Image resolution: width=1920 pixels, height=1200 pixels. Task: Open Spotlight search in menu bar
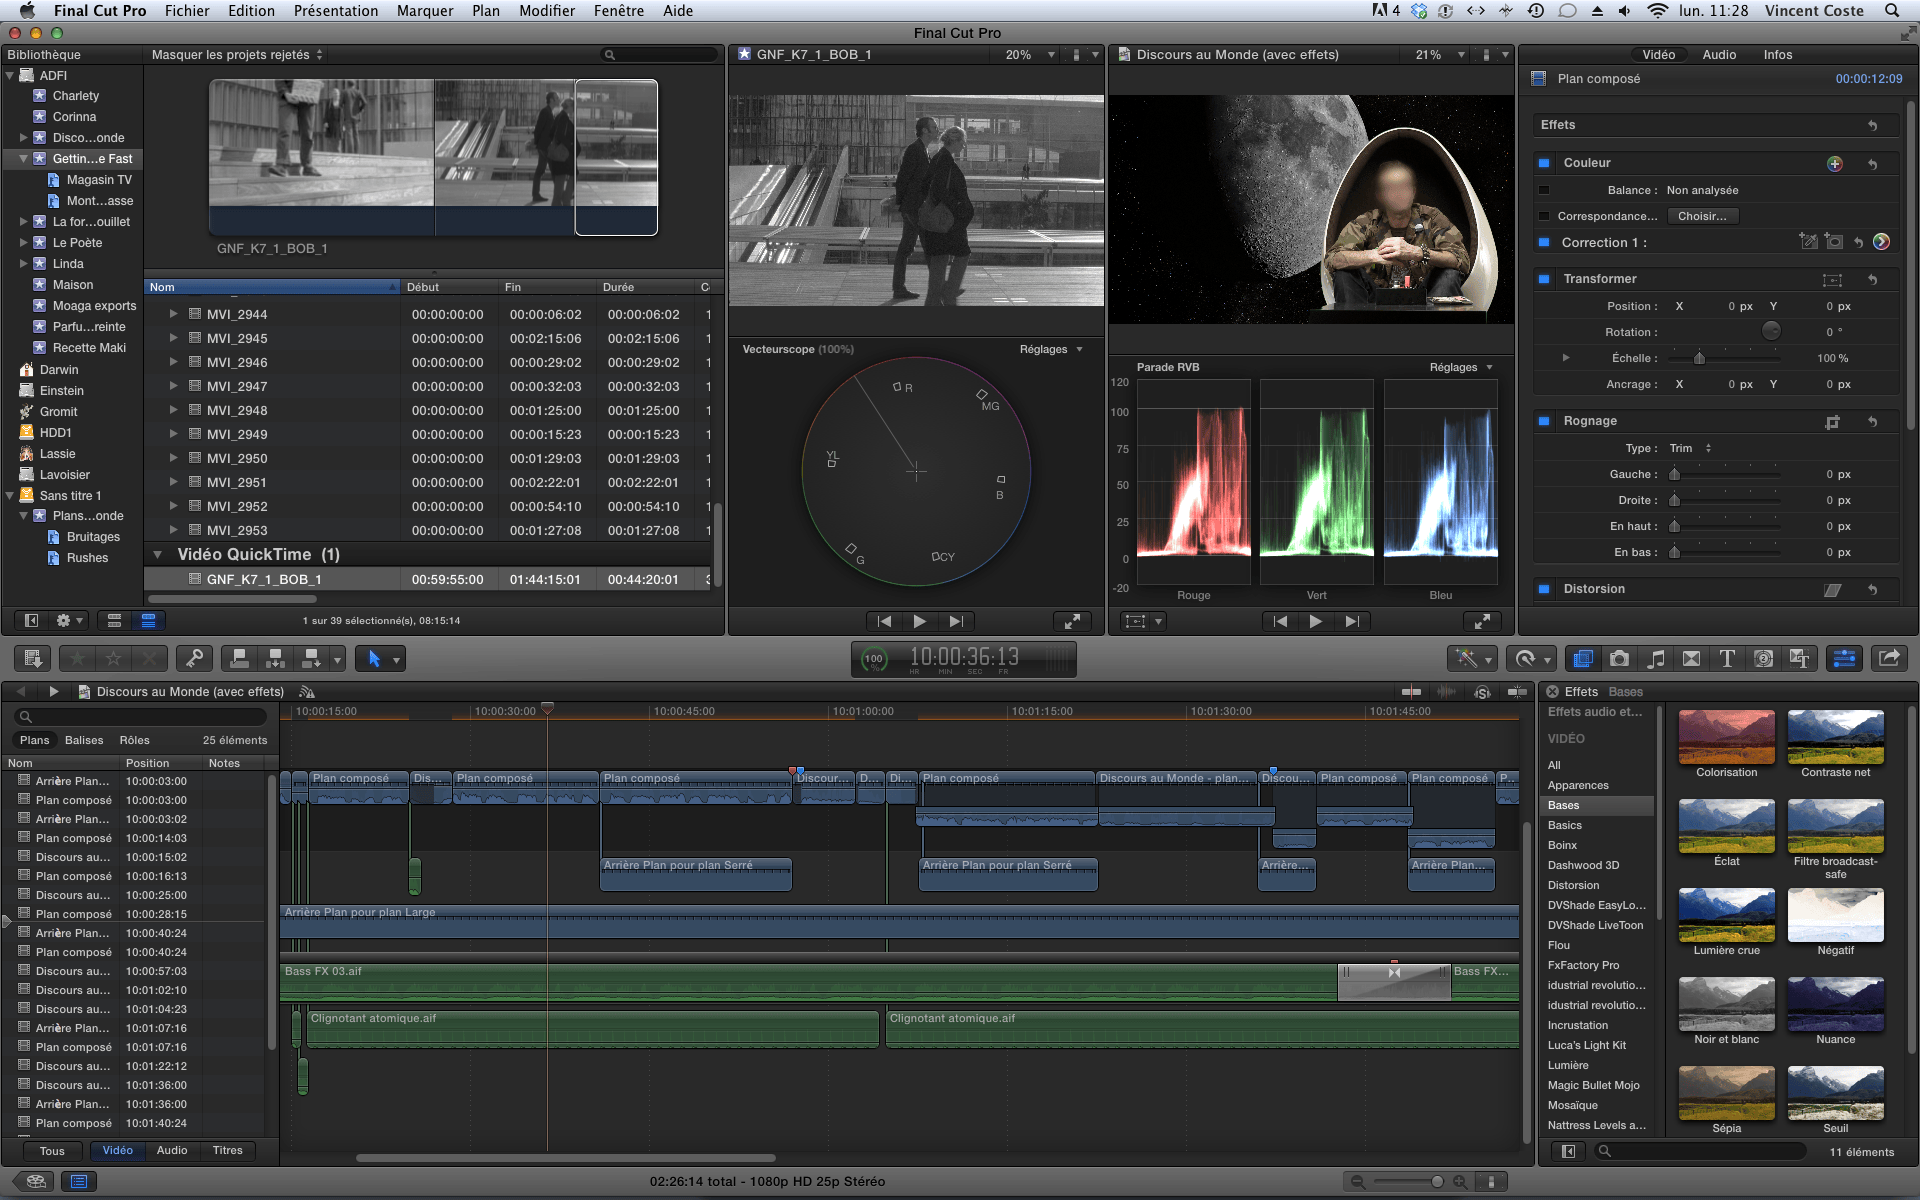pyautogui.click(x=1892, y=11)
